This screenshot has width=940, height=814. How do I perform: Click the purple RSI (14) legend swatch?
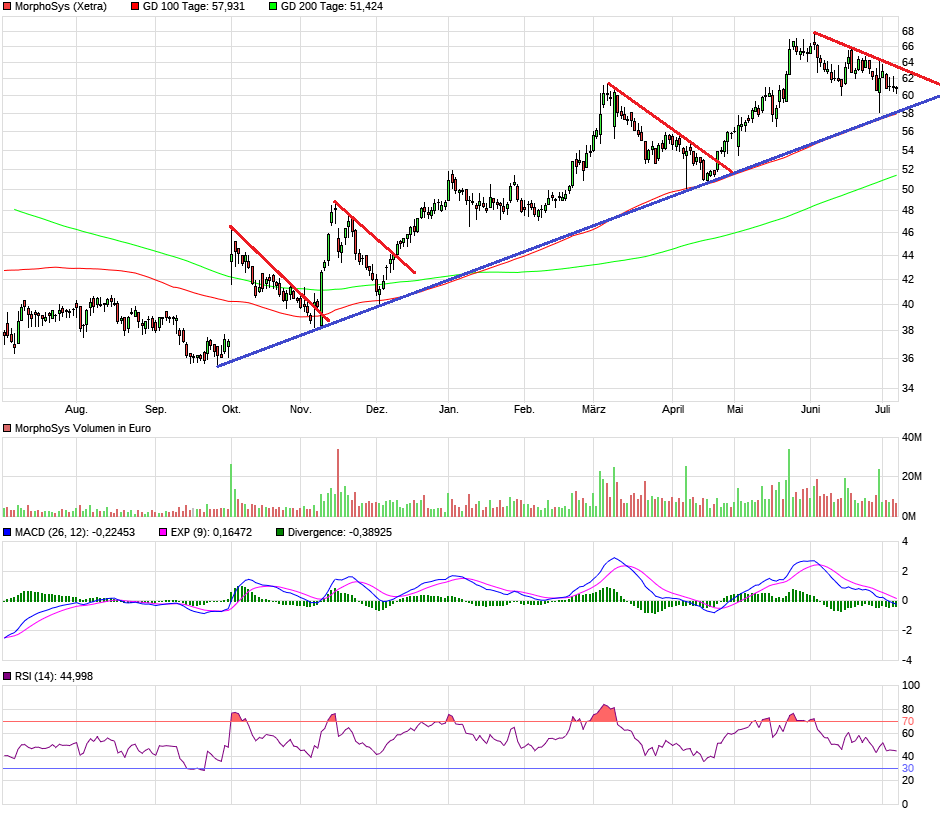pos(7,676)
